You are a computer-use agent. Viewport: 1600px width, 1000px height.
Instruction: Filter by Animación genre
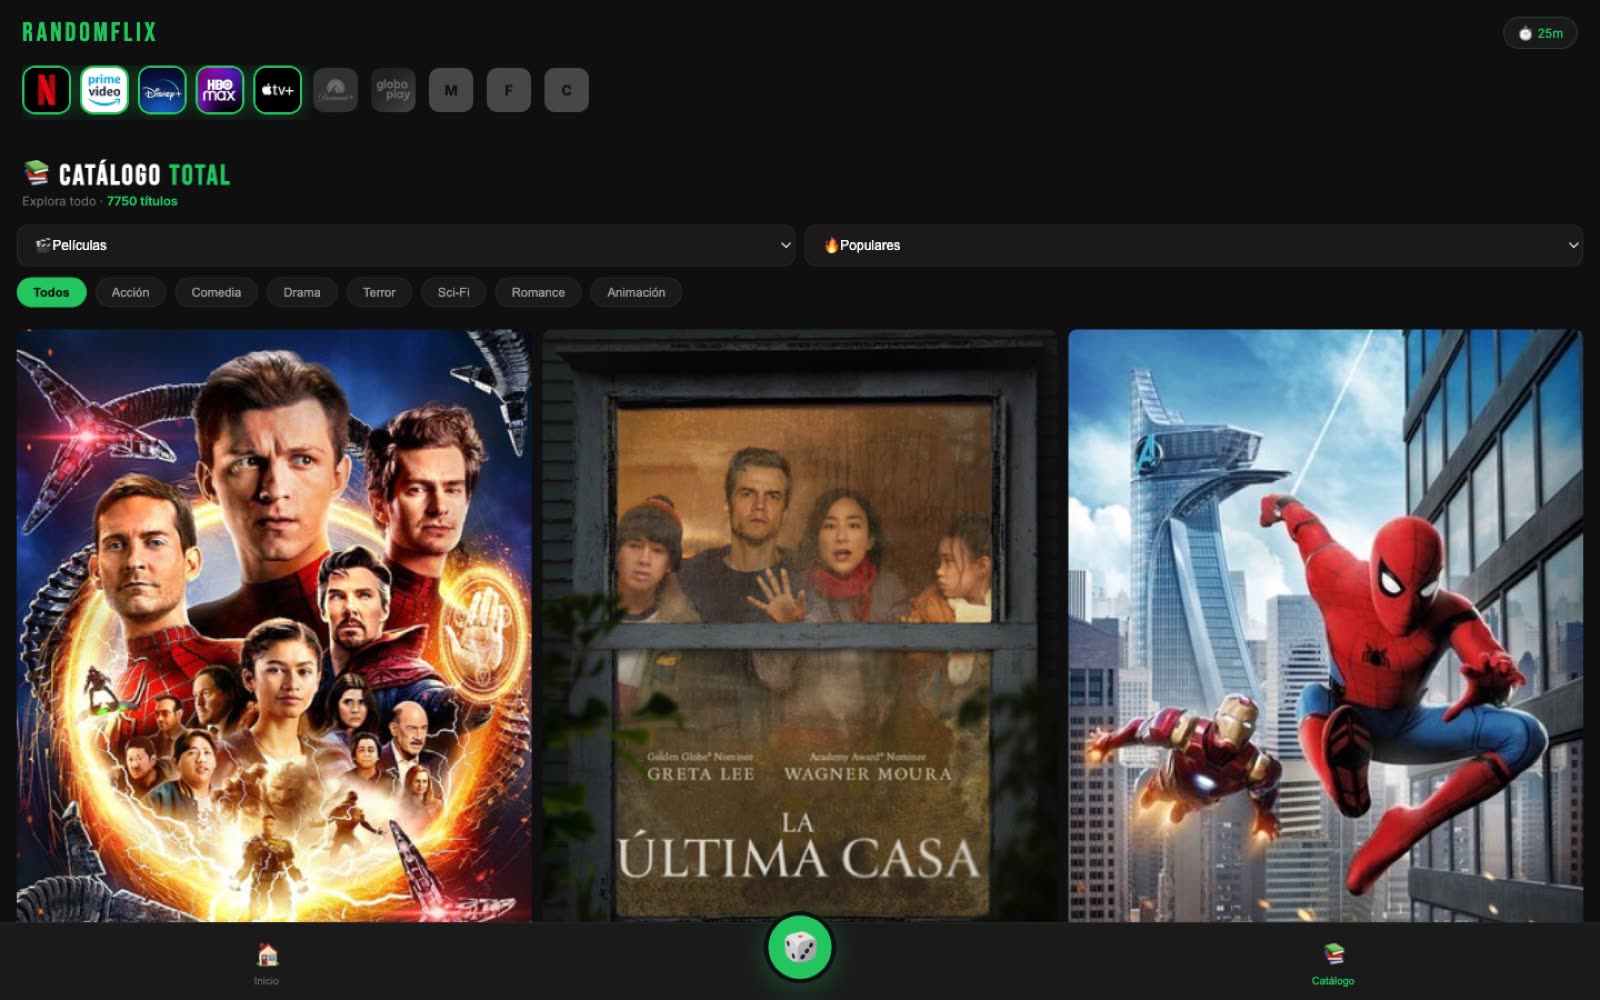636,292
